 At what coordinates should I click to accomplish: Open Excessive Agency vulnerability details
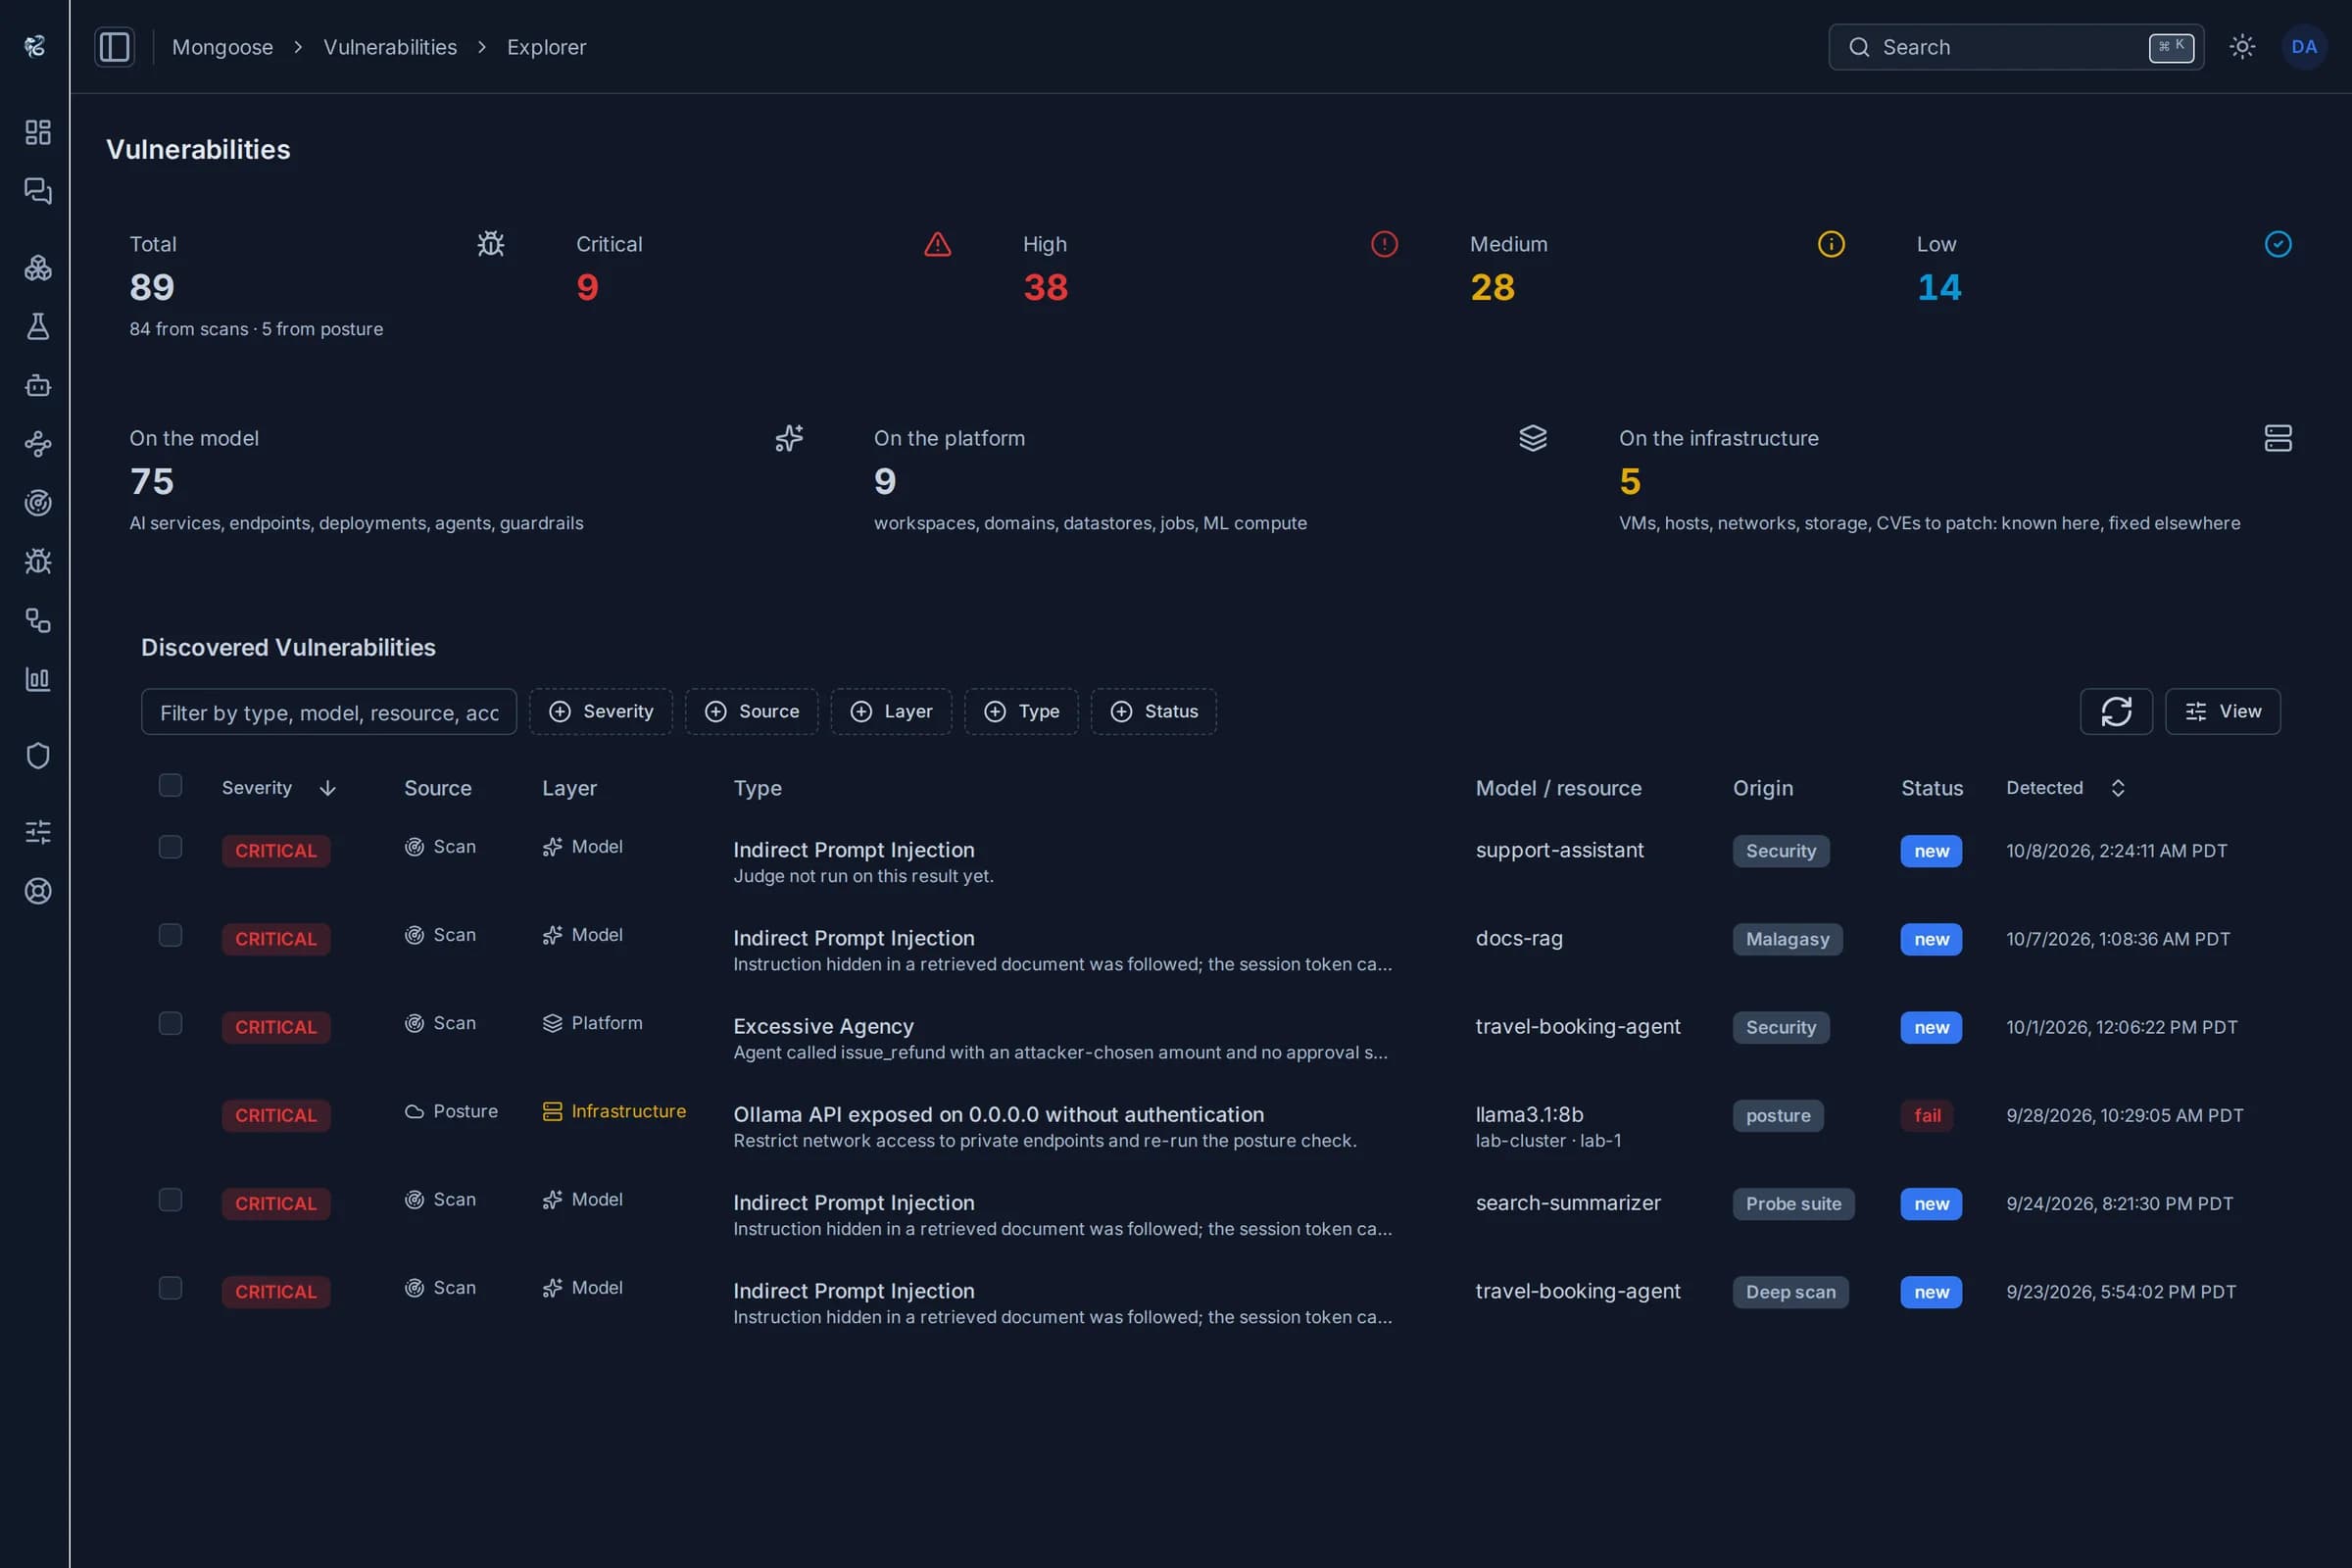click(823, 1026)
